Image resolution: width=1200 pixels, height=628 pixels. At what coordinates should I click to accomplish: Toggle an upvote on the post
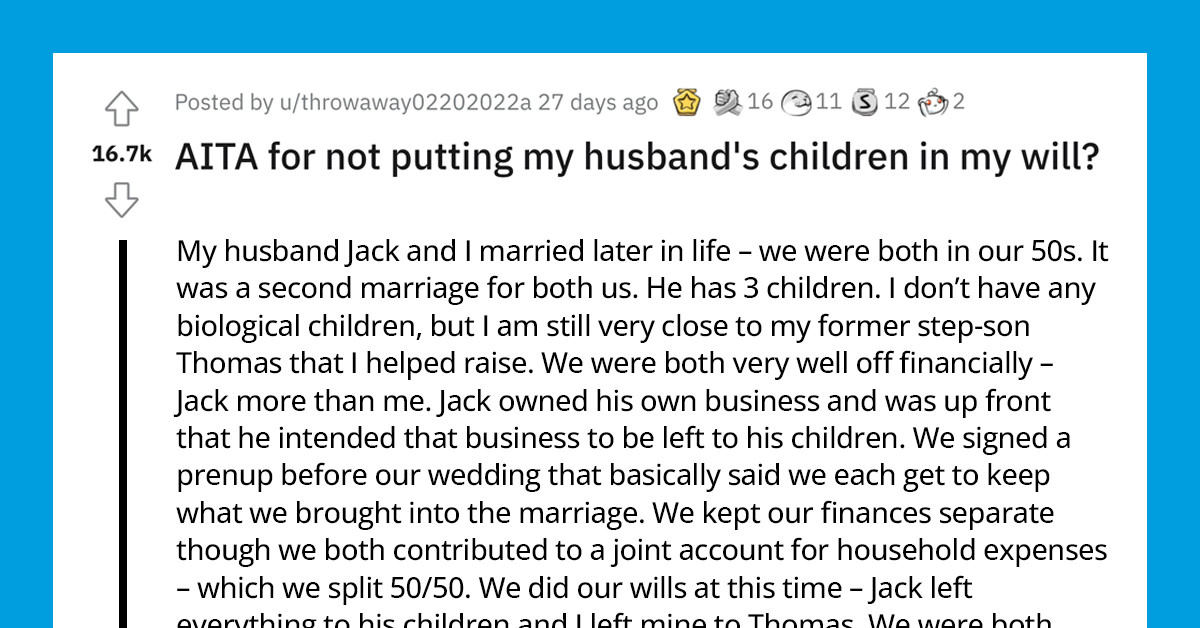click(122, 110)
